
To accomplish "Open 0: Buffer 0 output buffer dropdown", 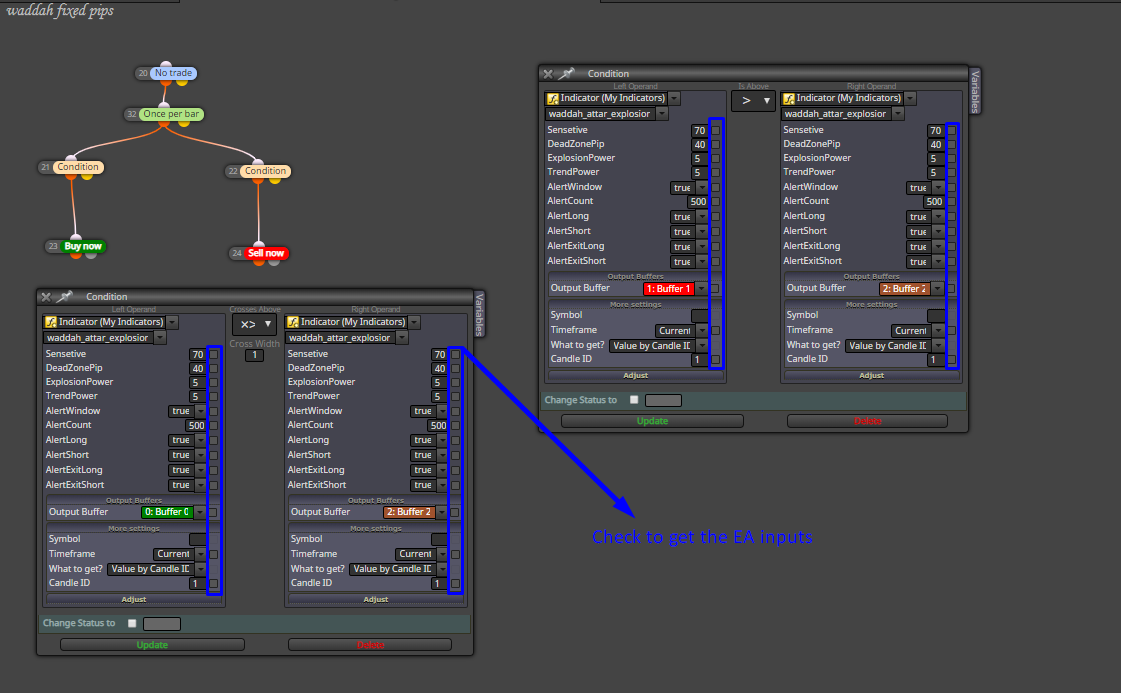I will click(174, 512).
